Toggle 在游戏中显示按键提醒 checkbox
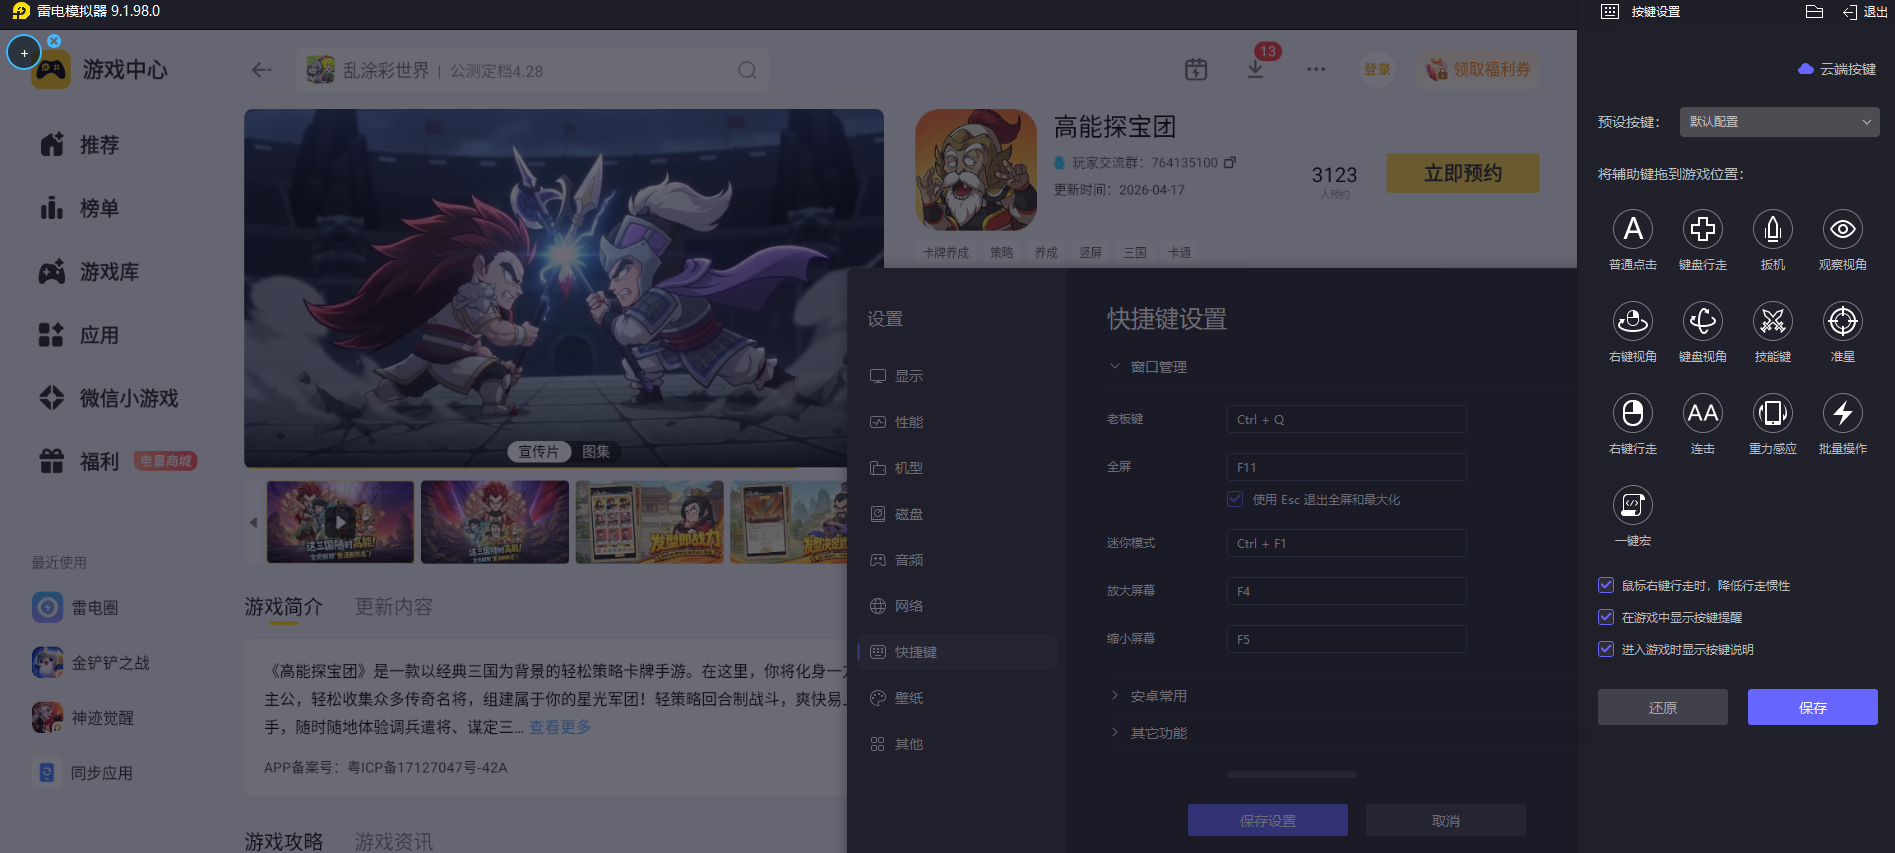This screenshot has width=1895, height=853. pyautogui.click(x=1606, y=617)
